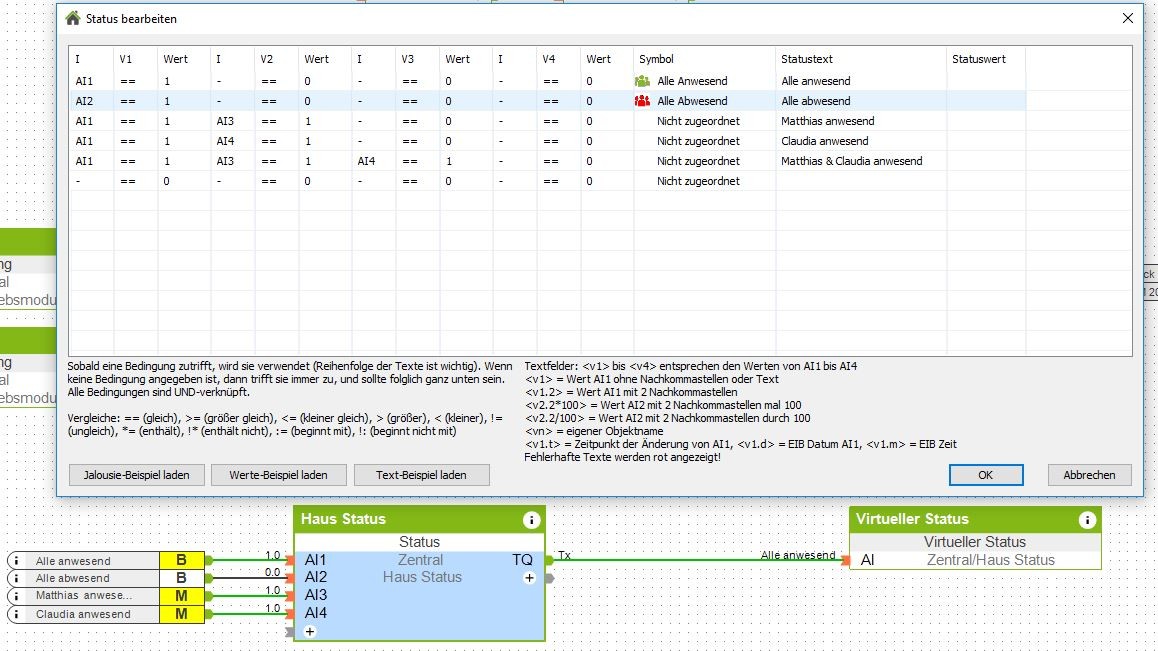Viewport: 1158px width, 651px height.
Task: Close the Status bearbeiten dialog
Action: point(1128,18)
